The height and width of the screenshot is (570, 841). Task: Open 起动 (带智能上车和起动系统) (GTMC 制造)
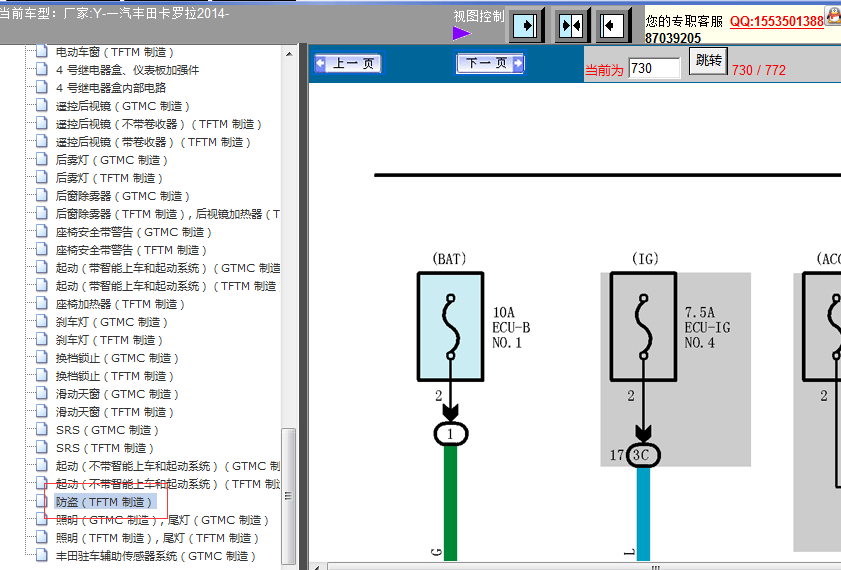pyautogui.click(x=167, y=268)
